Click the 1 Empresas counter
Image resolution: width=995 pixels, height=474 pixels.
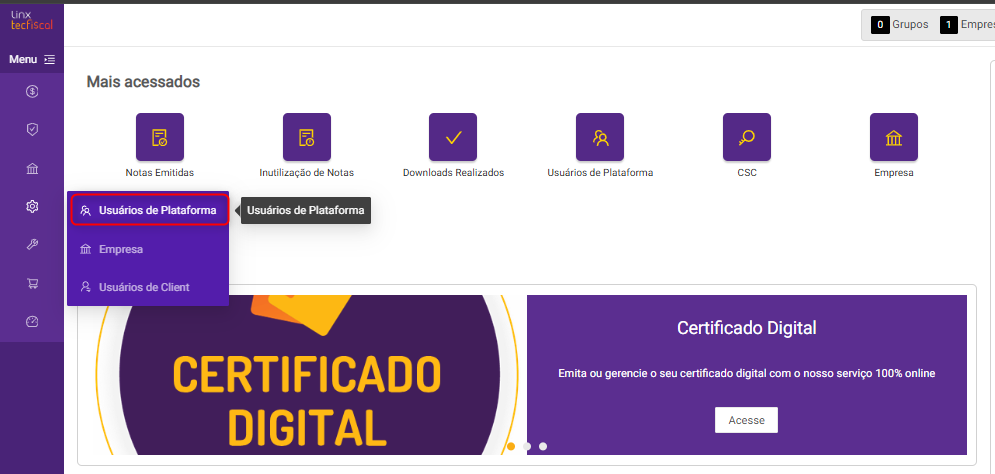click(x=967, y=25)
